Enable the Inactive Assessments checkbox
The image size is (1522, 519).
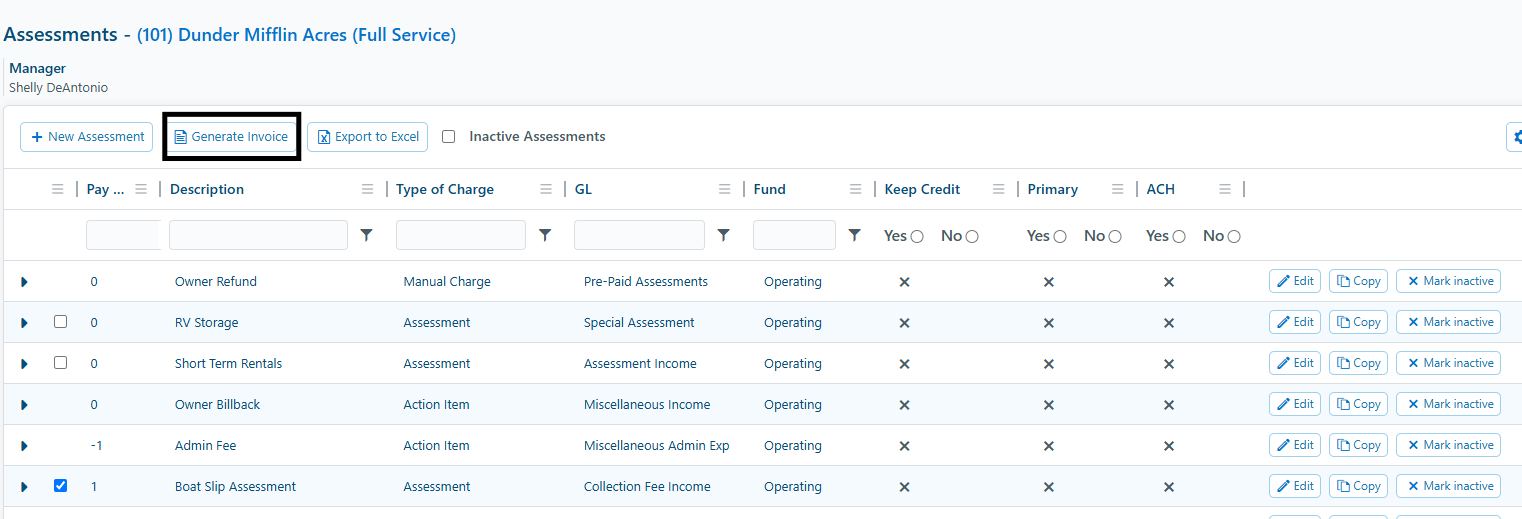(x=449, y=137)
